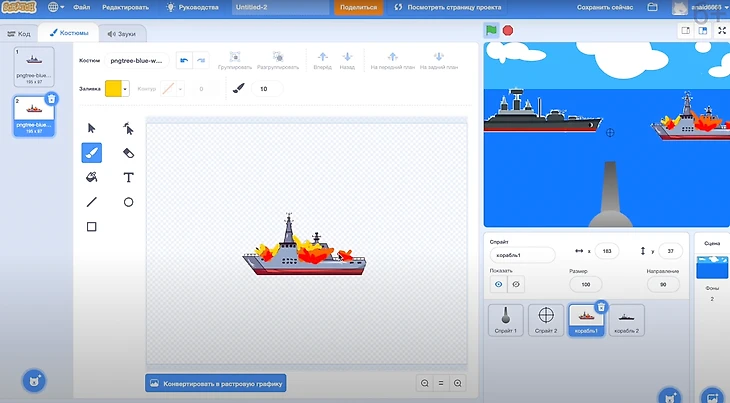
Task: Pick the Line drawing tool
Action: click(x=91, y=202)
